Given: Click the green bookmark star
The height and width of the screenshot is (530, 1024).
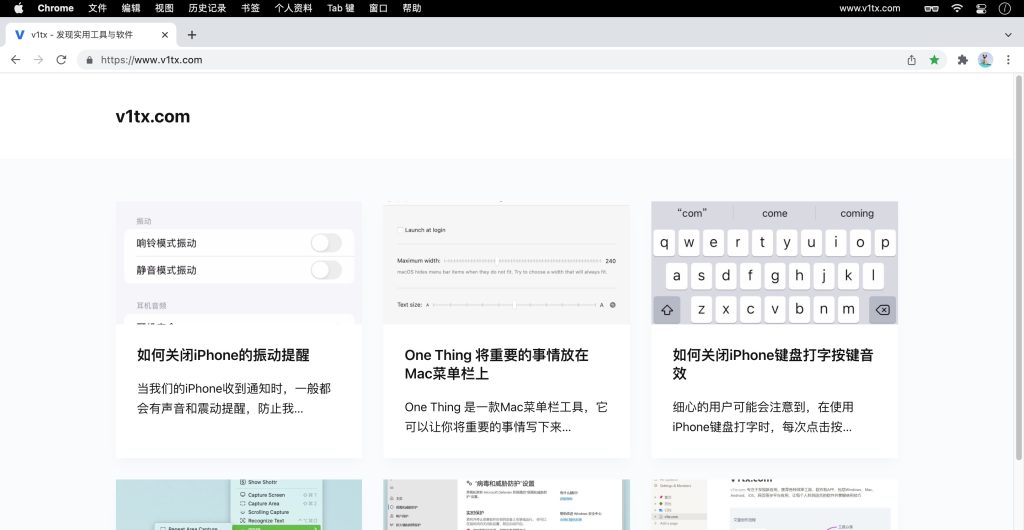Looking at the screenshot, I should coord(935,59).
